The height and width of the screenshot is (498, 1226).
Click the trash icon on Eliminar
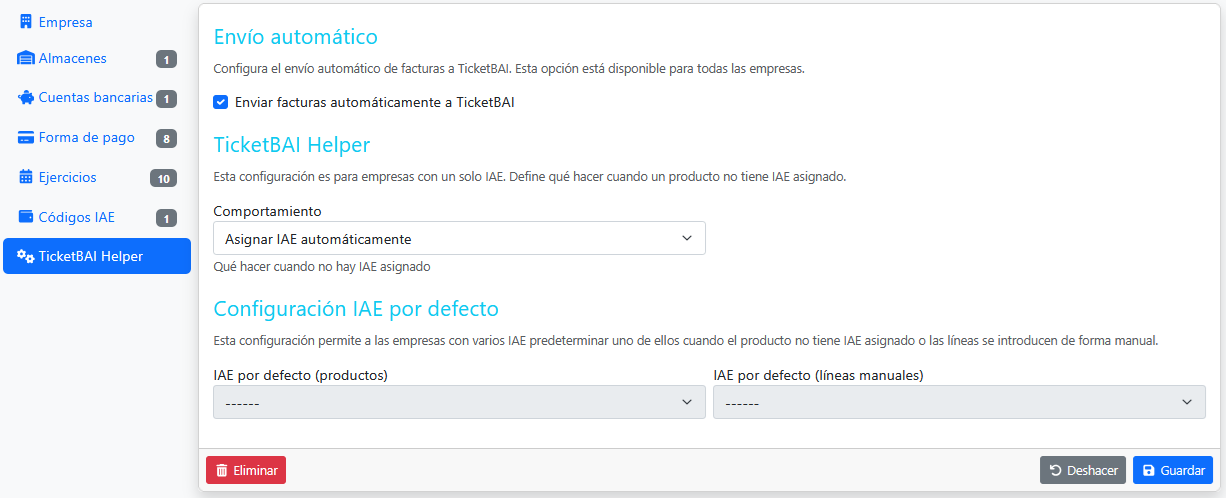(222, 470)
